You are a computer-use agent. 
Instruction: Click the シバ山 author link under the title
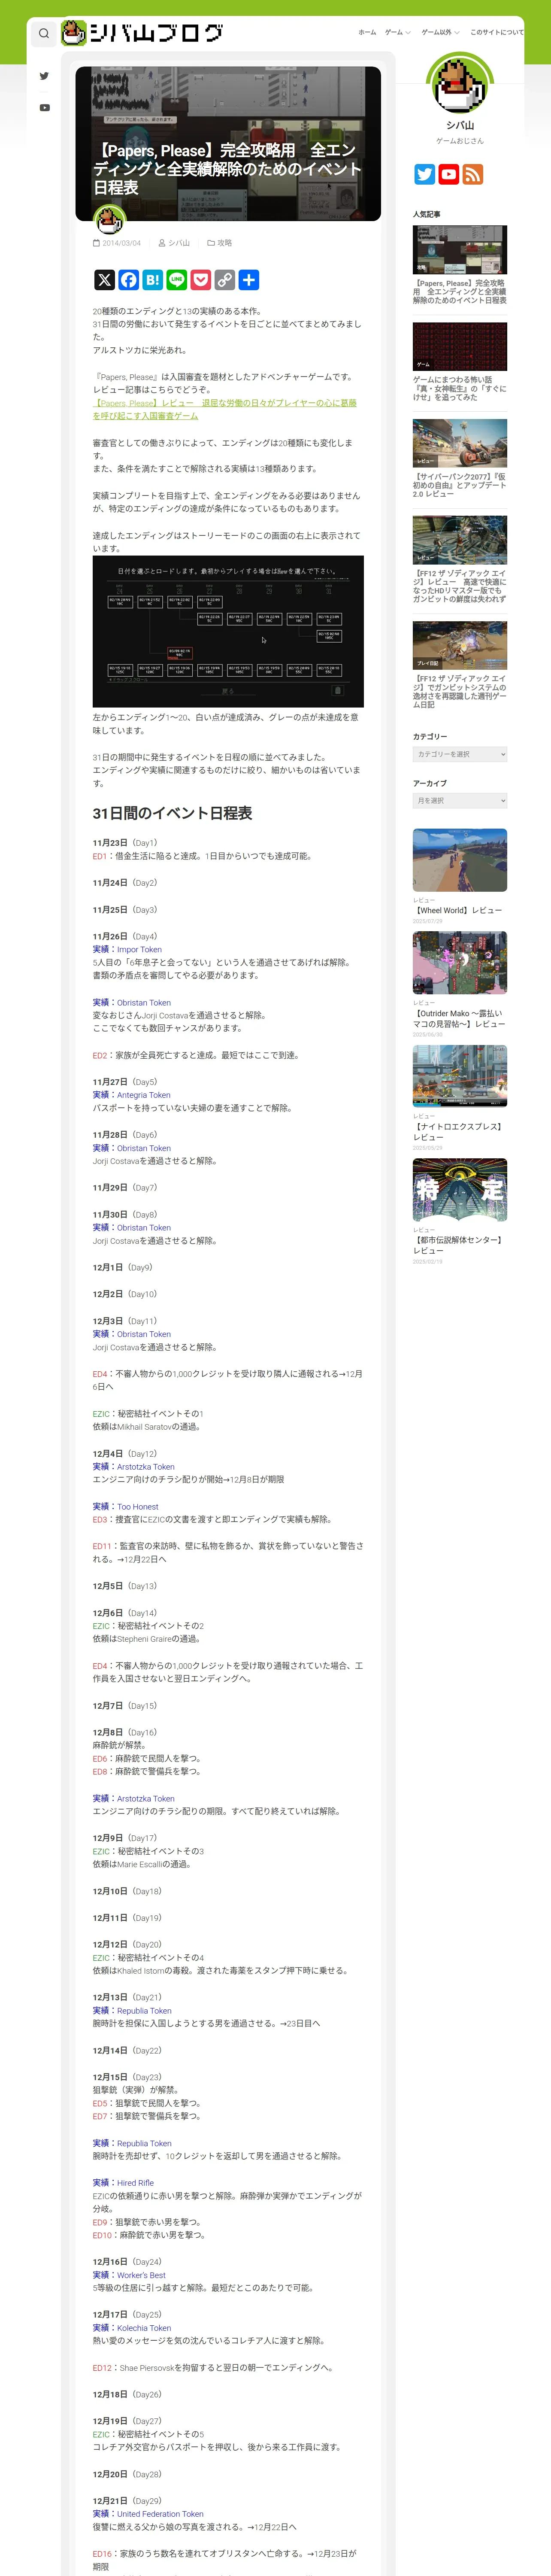179,243
